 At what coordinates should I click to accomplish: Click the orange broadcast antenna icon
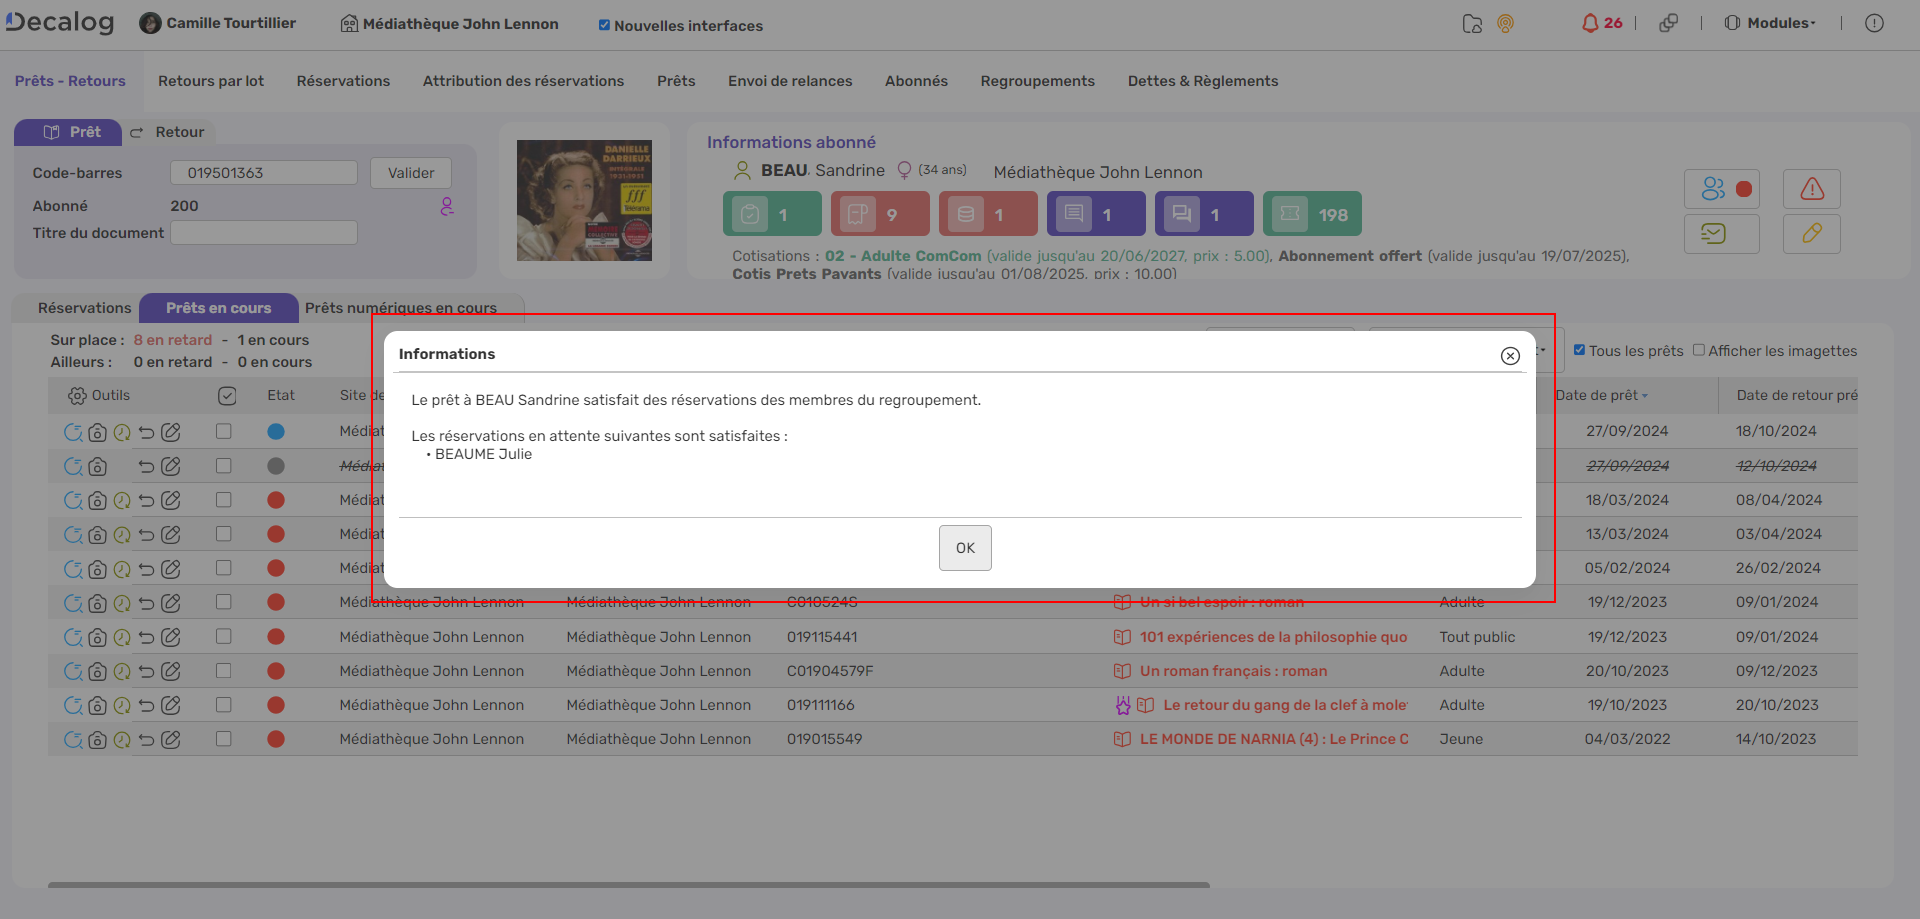[1505, 24]
